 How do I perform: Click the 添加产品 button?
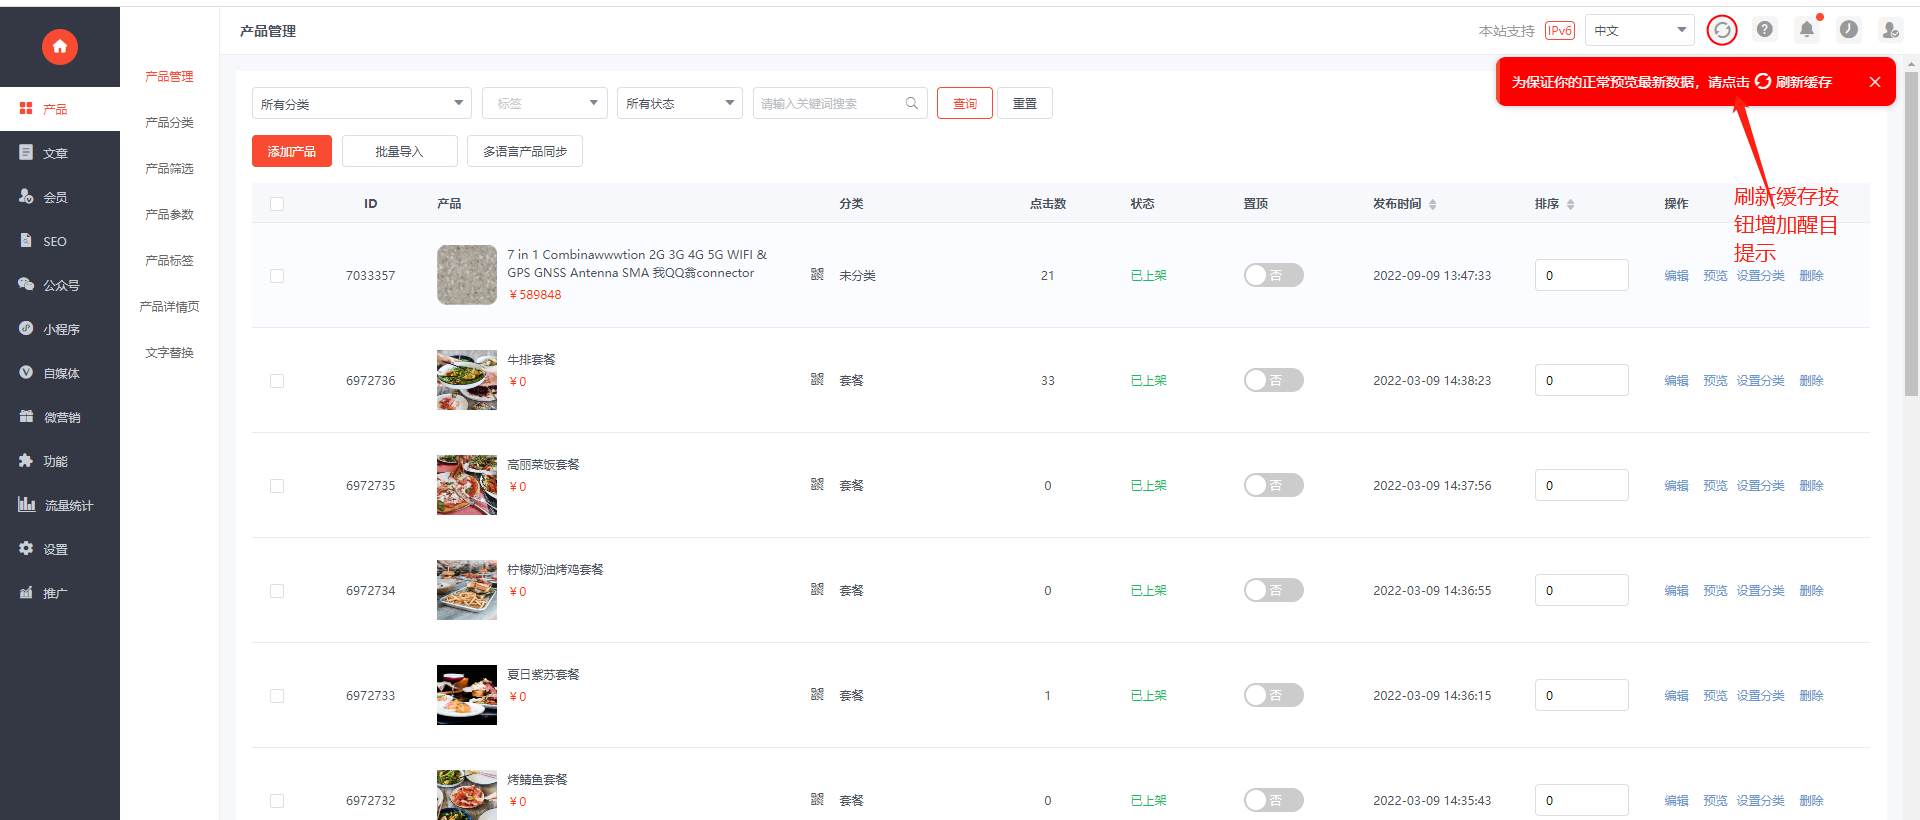[292, 151]
